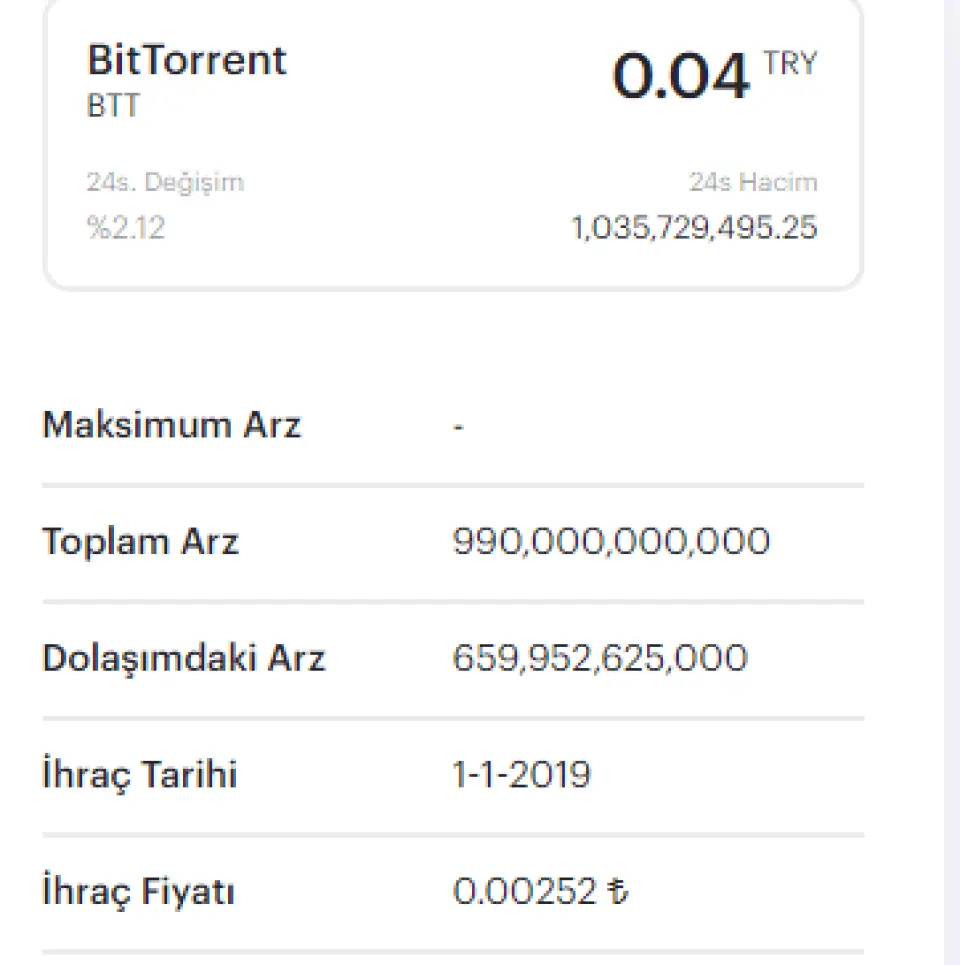Image resolution: width=960 pixels, height=965 pixels.
Task: Select the 990,000,000,000 total supply value
Action: pos(611,542)
